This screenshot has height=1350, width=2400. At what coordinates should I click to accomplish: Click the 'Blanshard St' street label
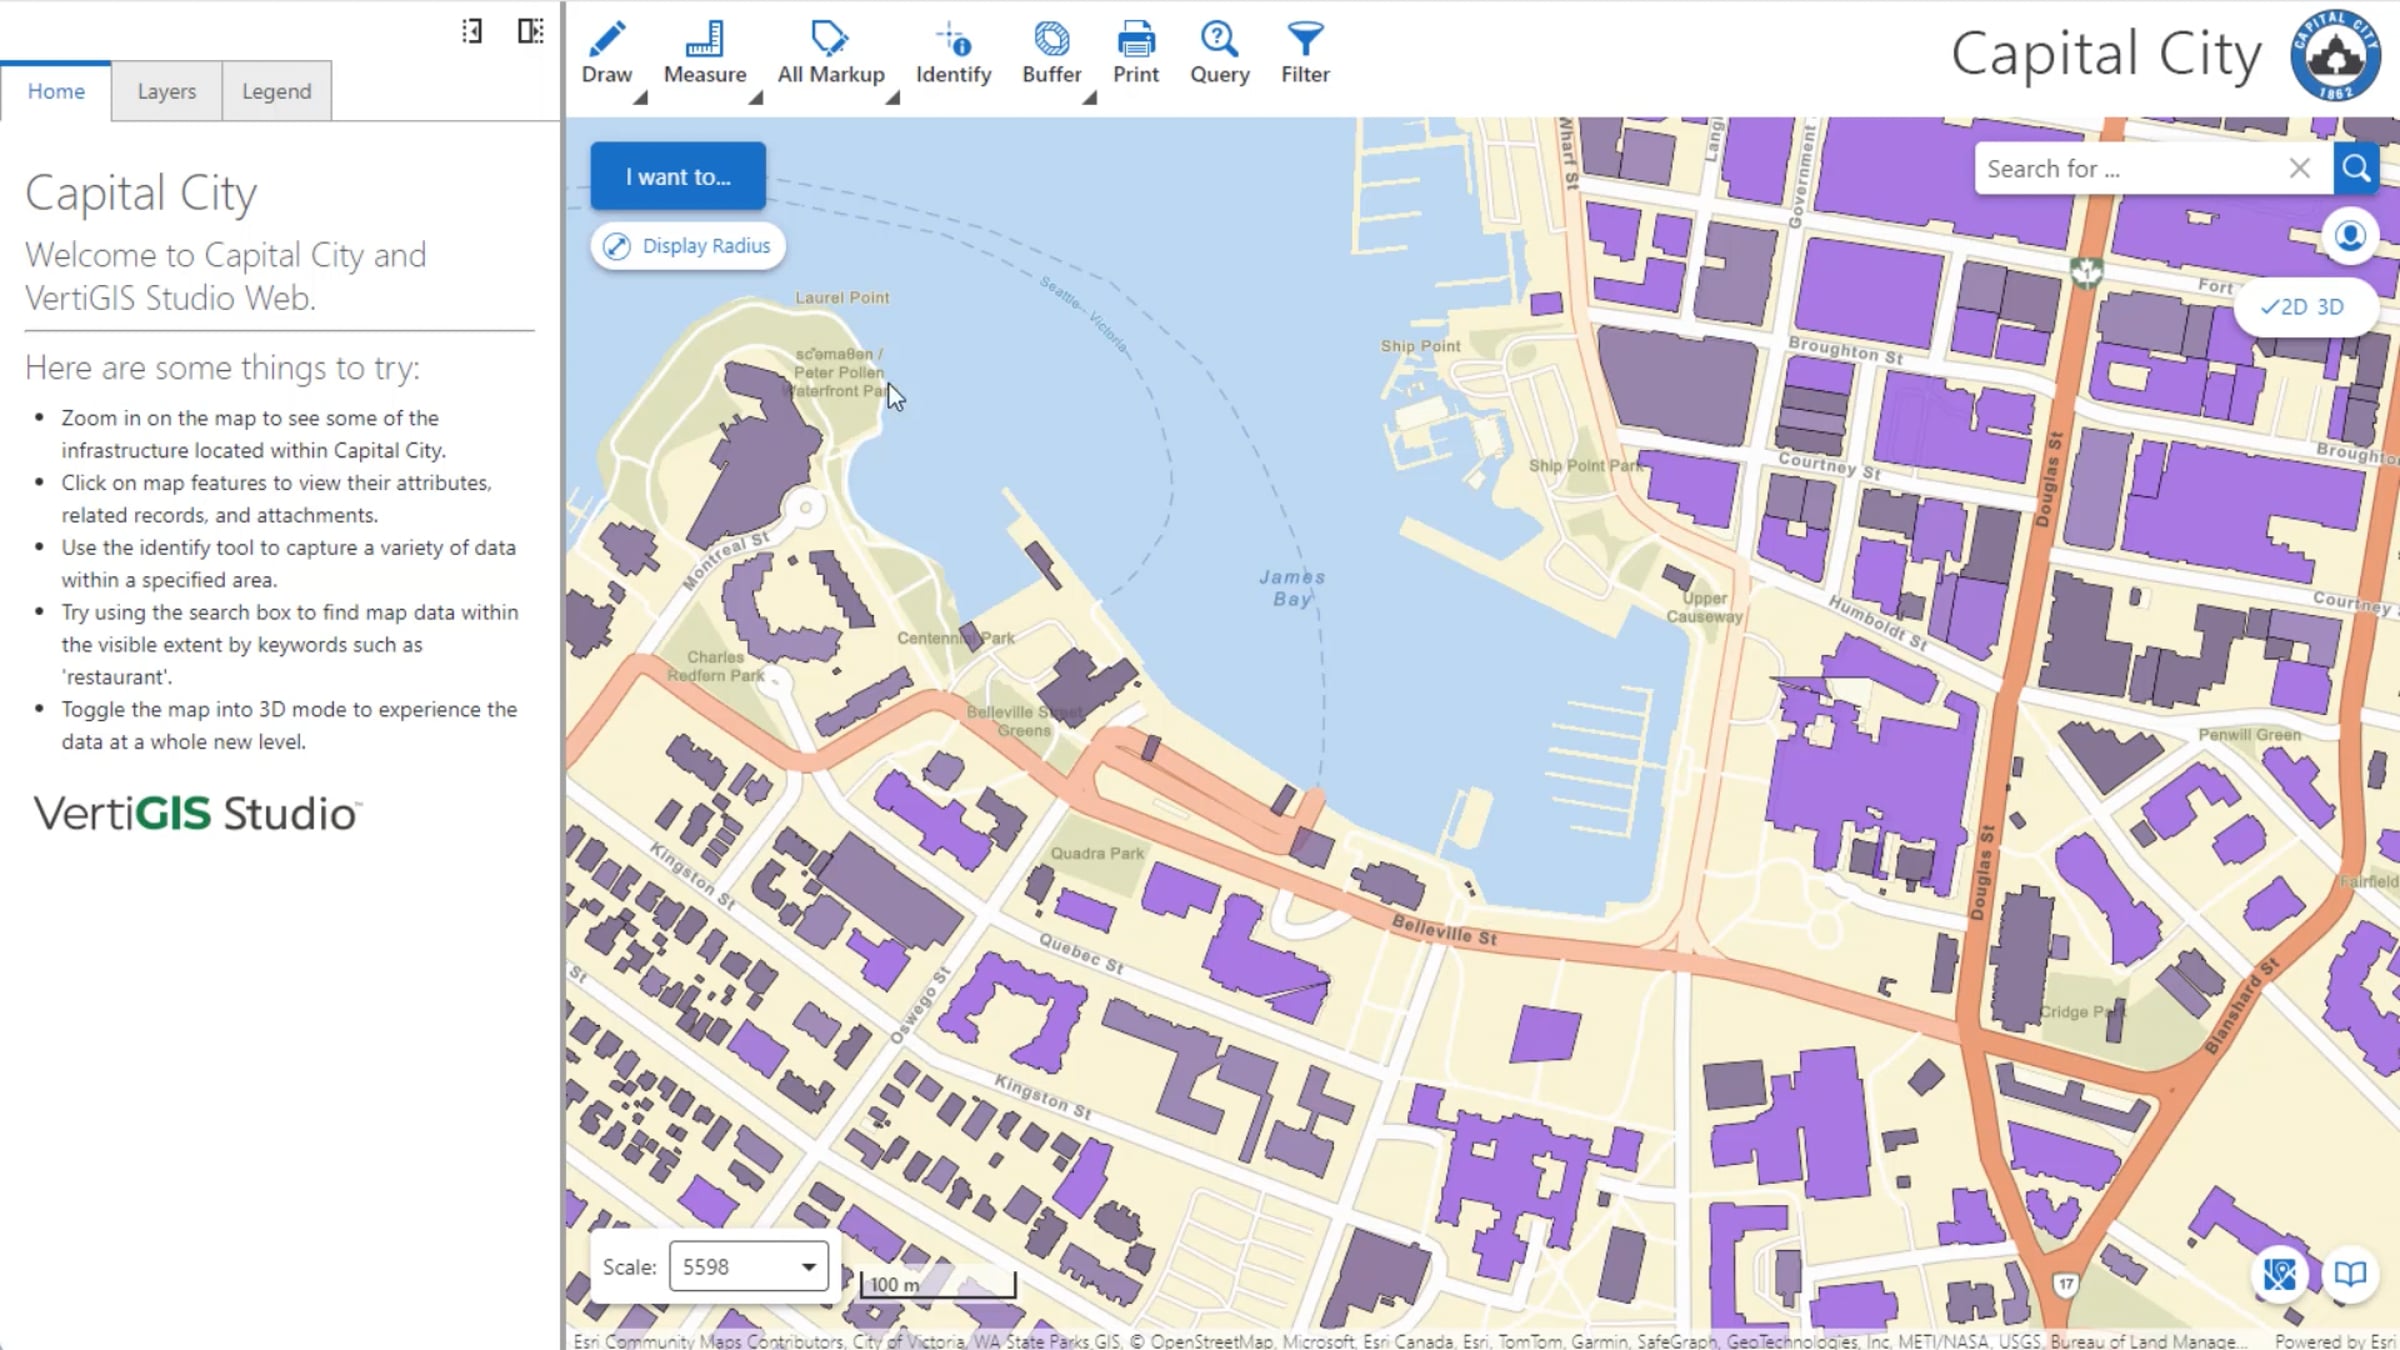point(2241,1006)
